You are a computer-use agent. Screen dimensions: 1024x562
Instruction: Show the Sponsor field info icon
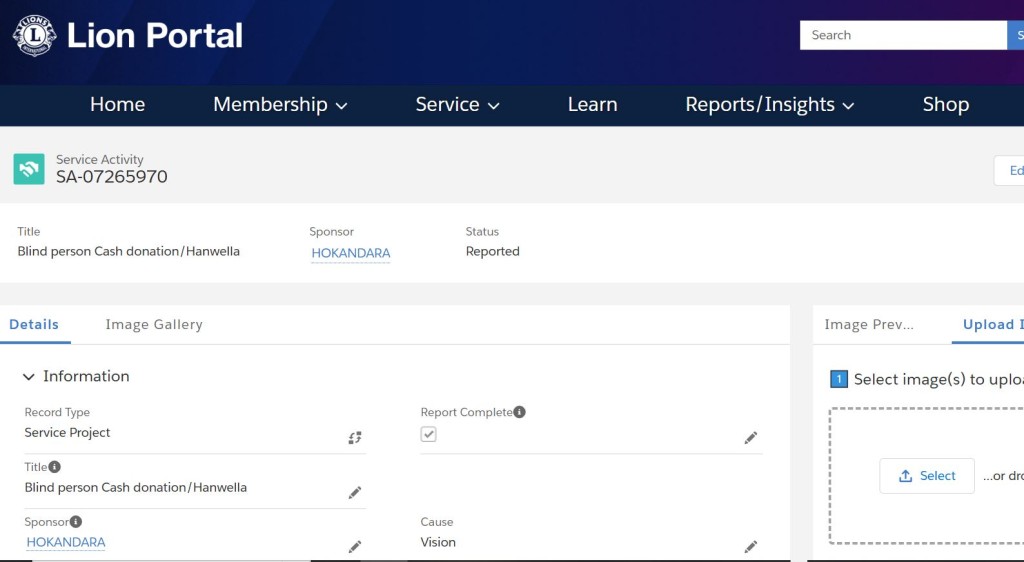[x=76, y=522]
